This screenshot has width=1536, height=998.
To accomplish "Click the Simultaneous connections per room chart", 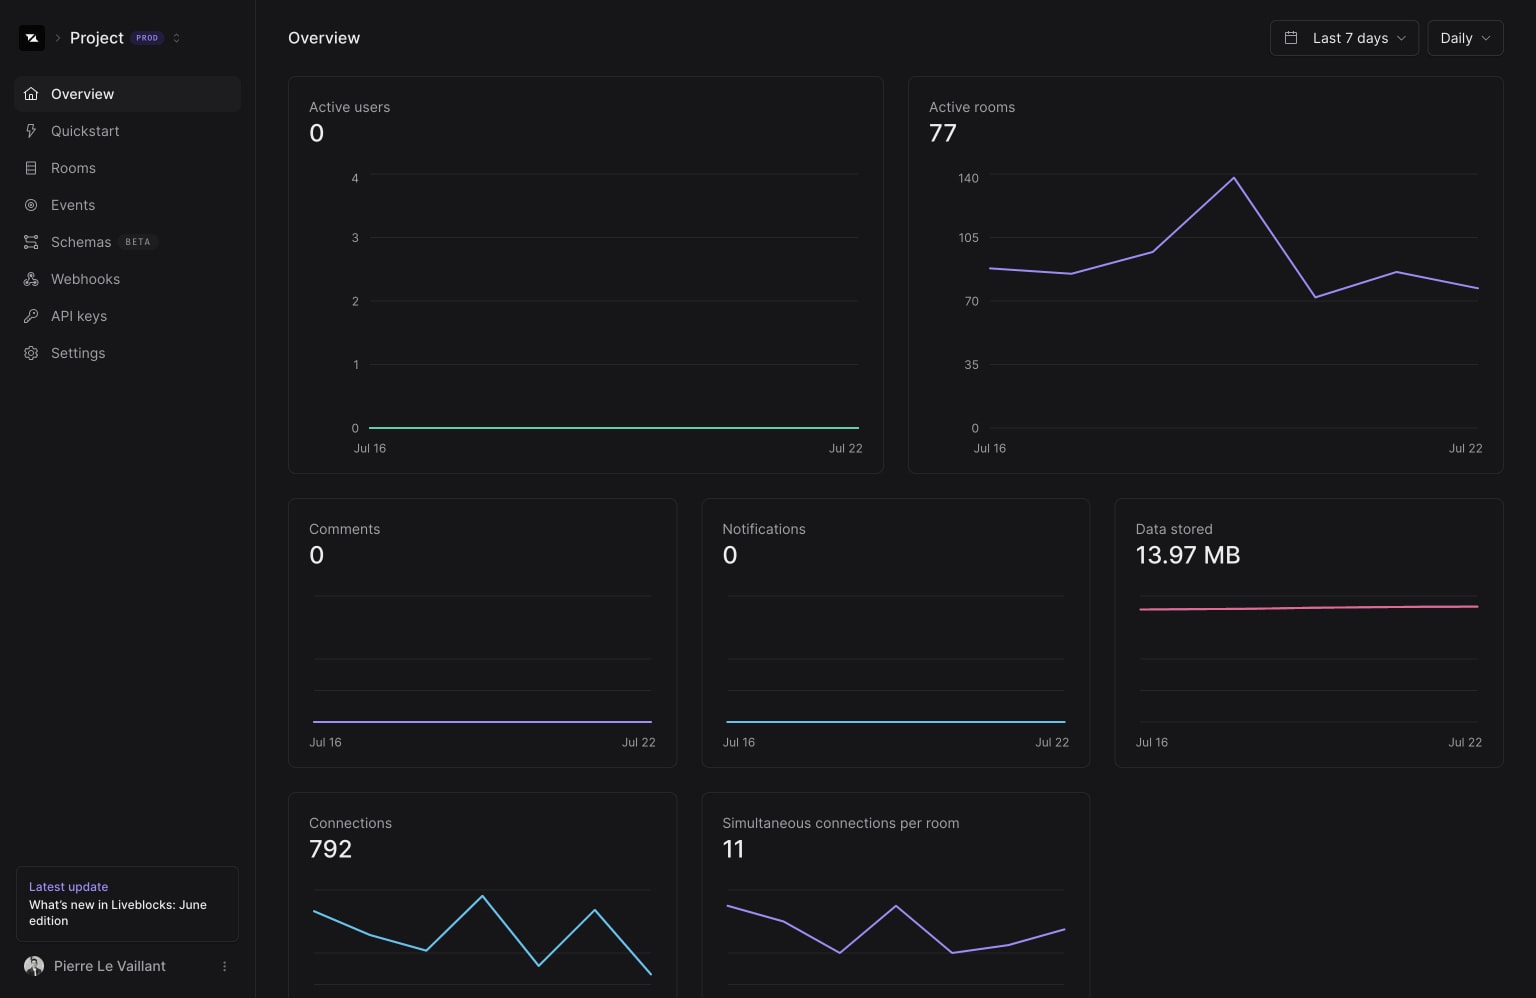I will pyautogui.click(x=895, y=929).
